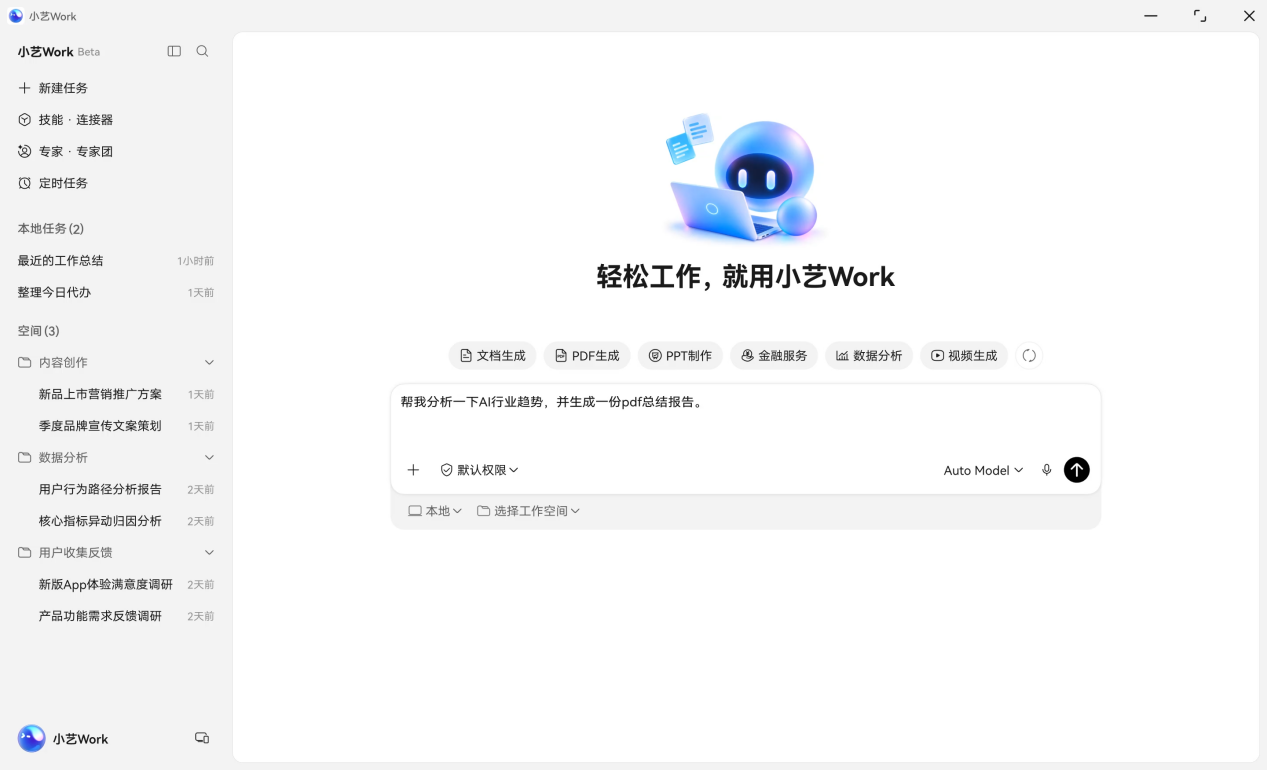
Task: Activate the microphone voice input
Action: [x=1046, y=470]
